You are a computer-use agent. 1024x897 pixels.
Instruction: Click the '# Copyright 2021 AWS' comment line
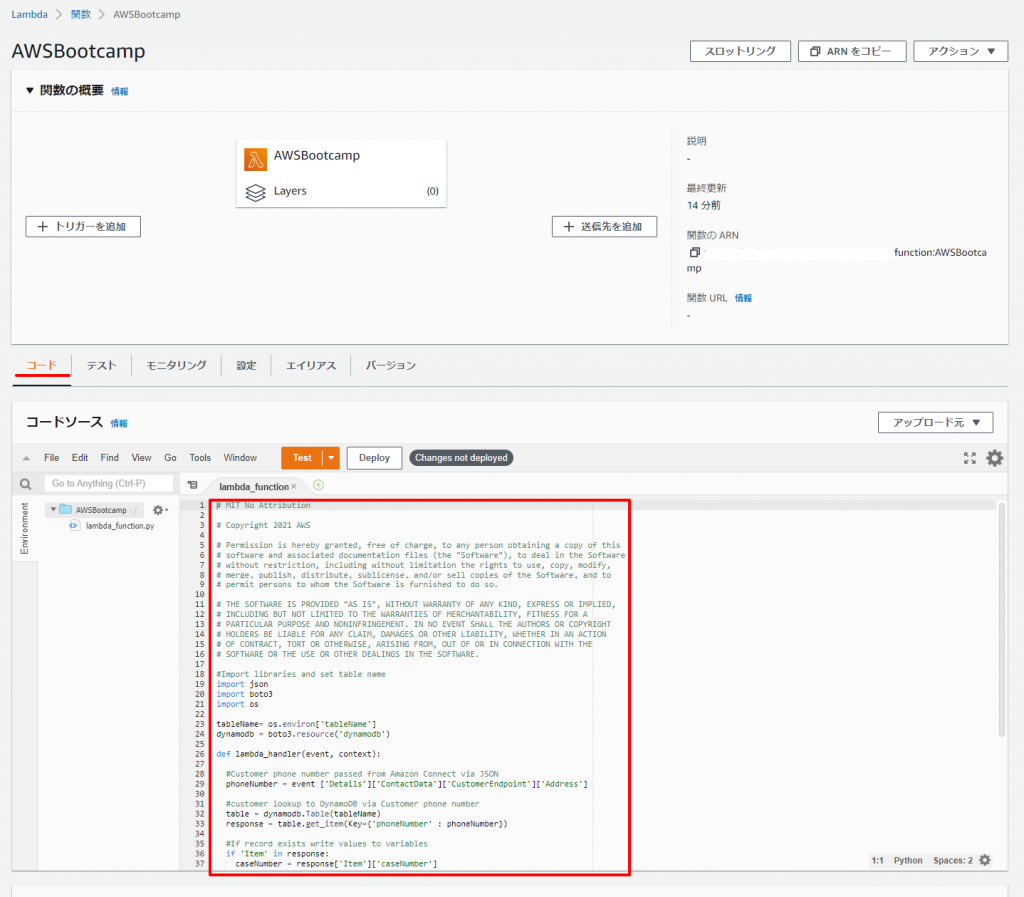coord(263,525)
